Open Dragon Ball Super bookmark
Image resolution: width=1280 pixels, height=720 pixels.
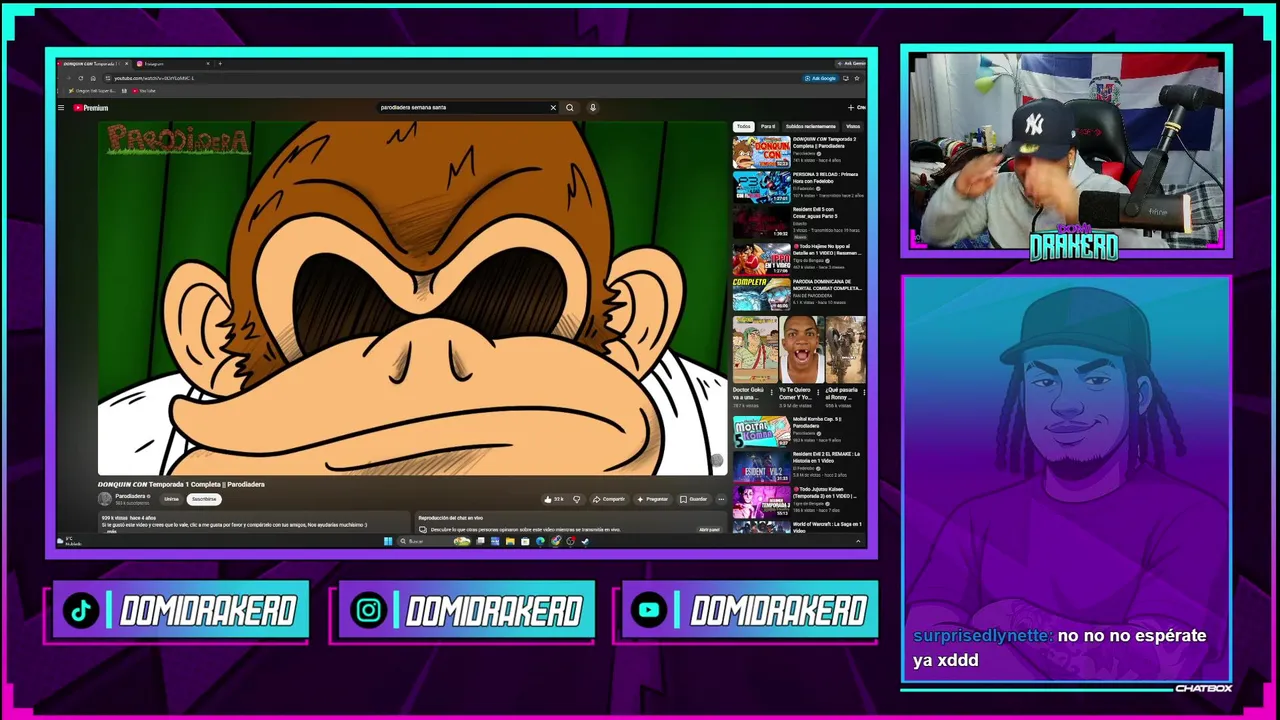pyautogui.click(x=92, y=91)
